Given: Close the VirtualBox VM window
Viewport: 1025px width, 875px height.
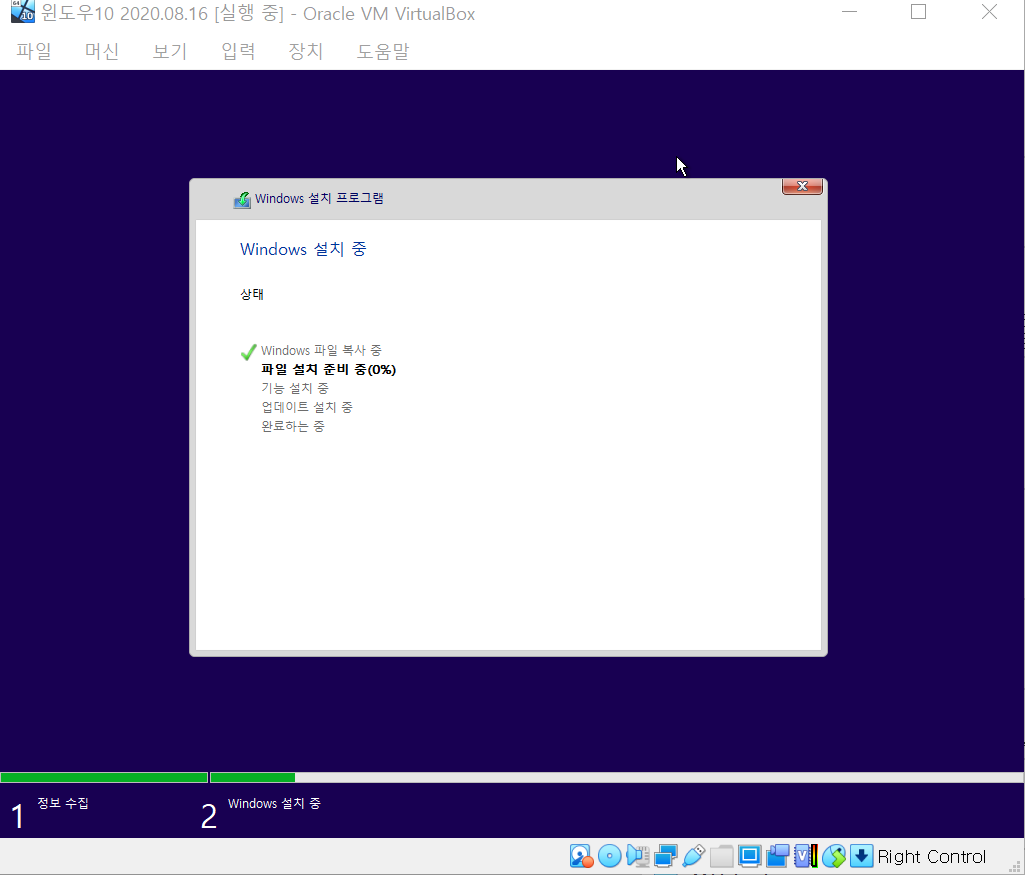Looking at the screenshot, I should (x=989, y=12).
